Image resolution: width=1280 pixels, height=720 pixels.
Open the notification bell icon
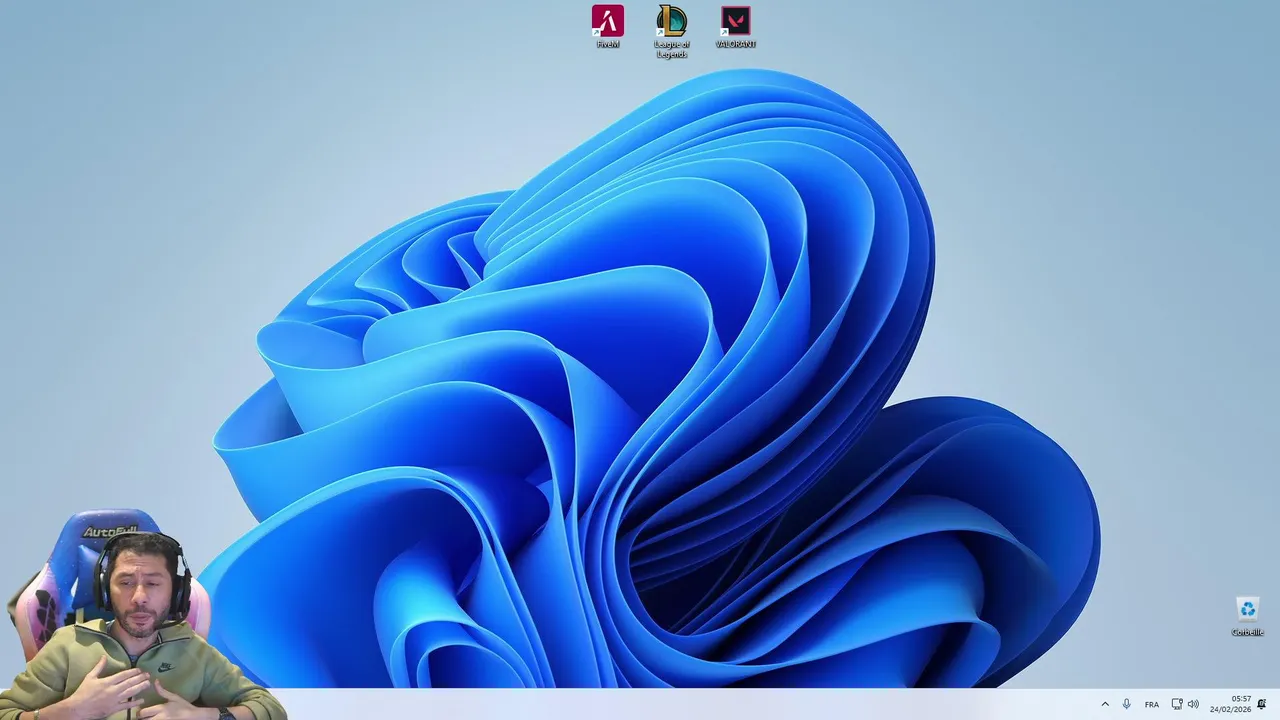1262,704
